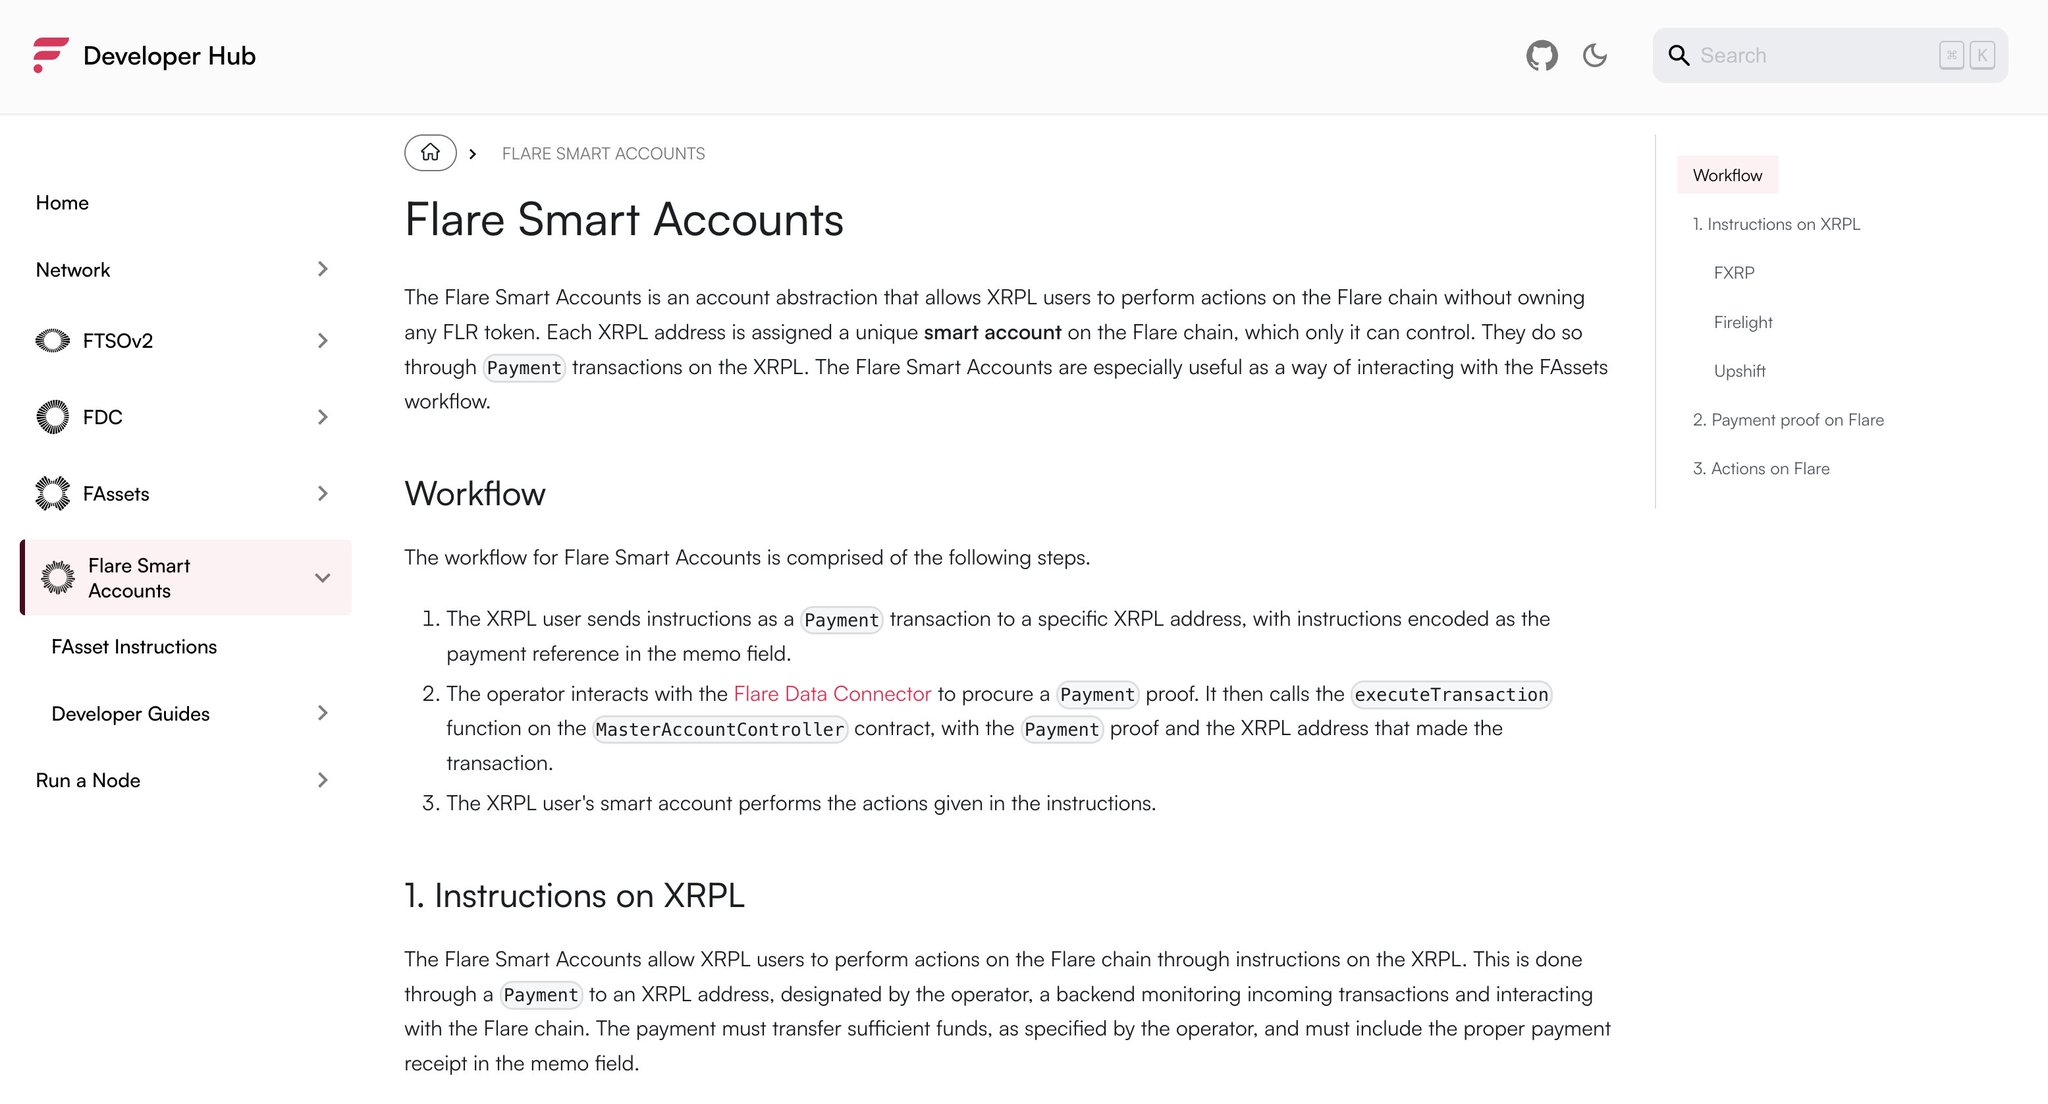The height and width of the screenshot is (1104, 2048).
Task: Click the magnifying glass search icon
Action: coord(1679,56)
